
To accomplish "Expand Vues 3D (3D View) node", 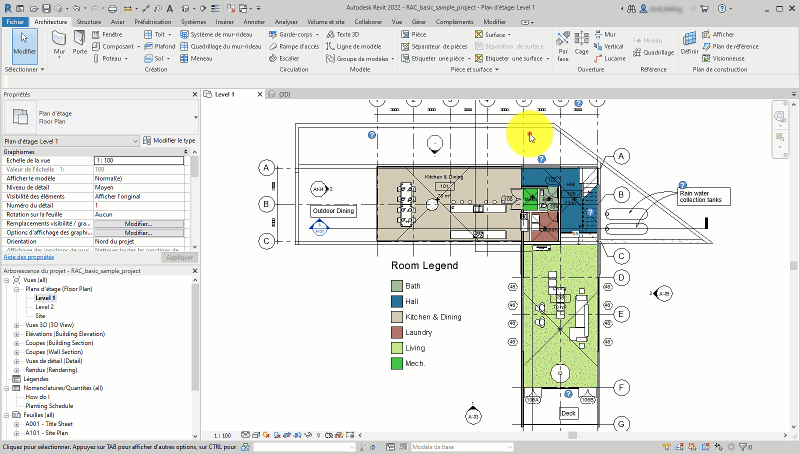I will pyautogui.click(x=16, y=325).
